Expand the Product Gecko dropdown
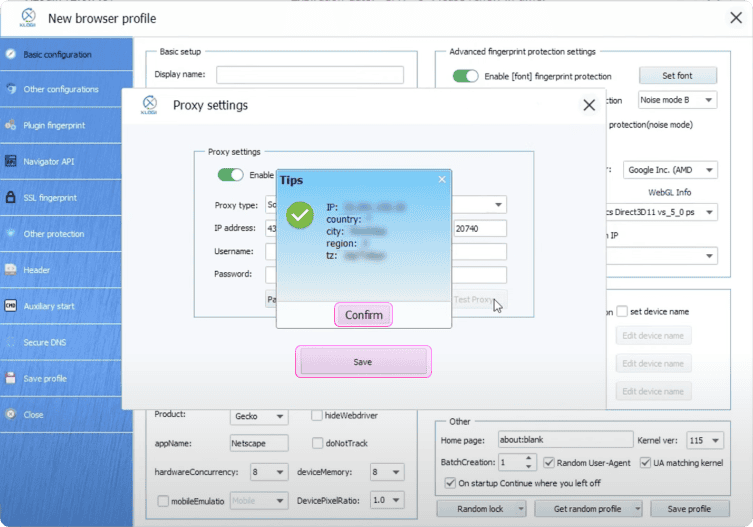Screen dimensions: 753x527 pos(259,416)
